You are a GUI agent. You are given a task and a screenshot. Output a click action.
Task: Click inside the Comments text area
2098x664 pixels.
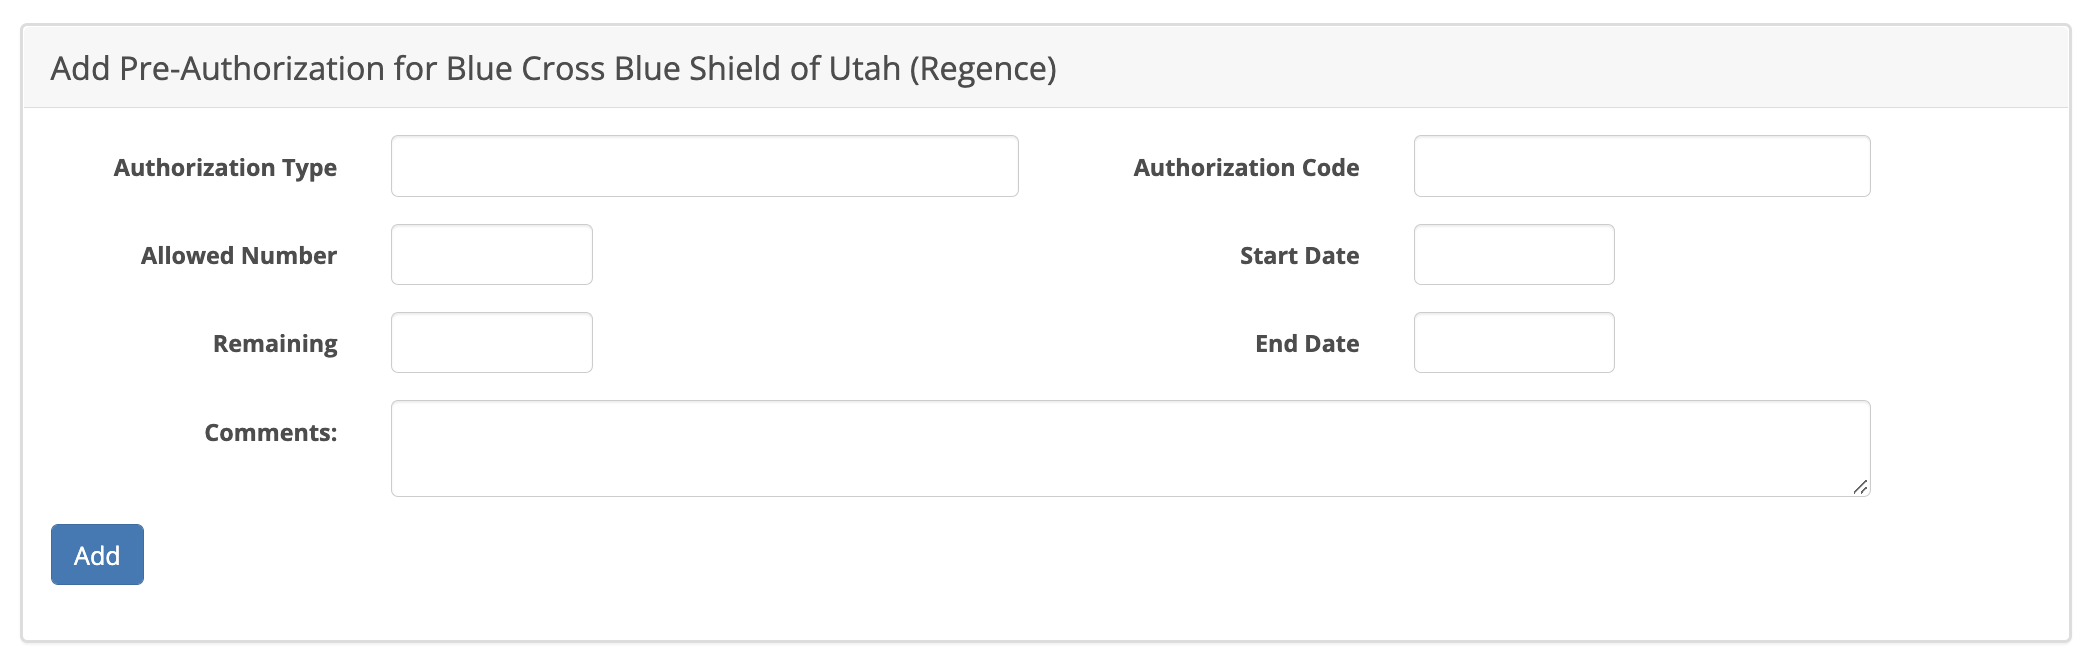coord(1130,448)
